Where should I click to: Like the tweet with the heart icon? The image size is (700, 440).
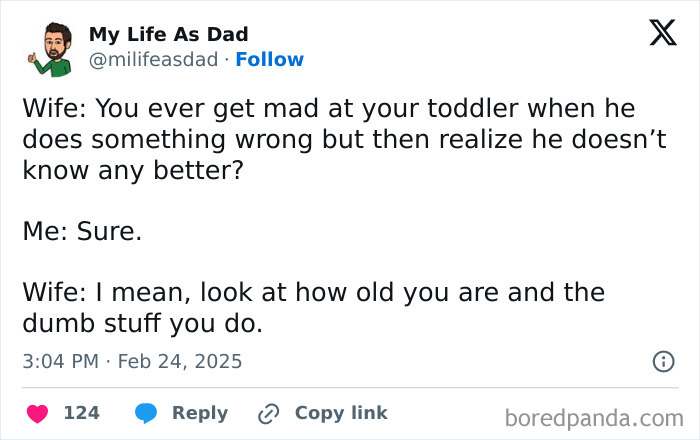coord(38,413)
